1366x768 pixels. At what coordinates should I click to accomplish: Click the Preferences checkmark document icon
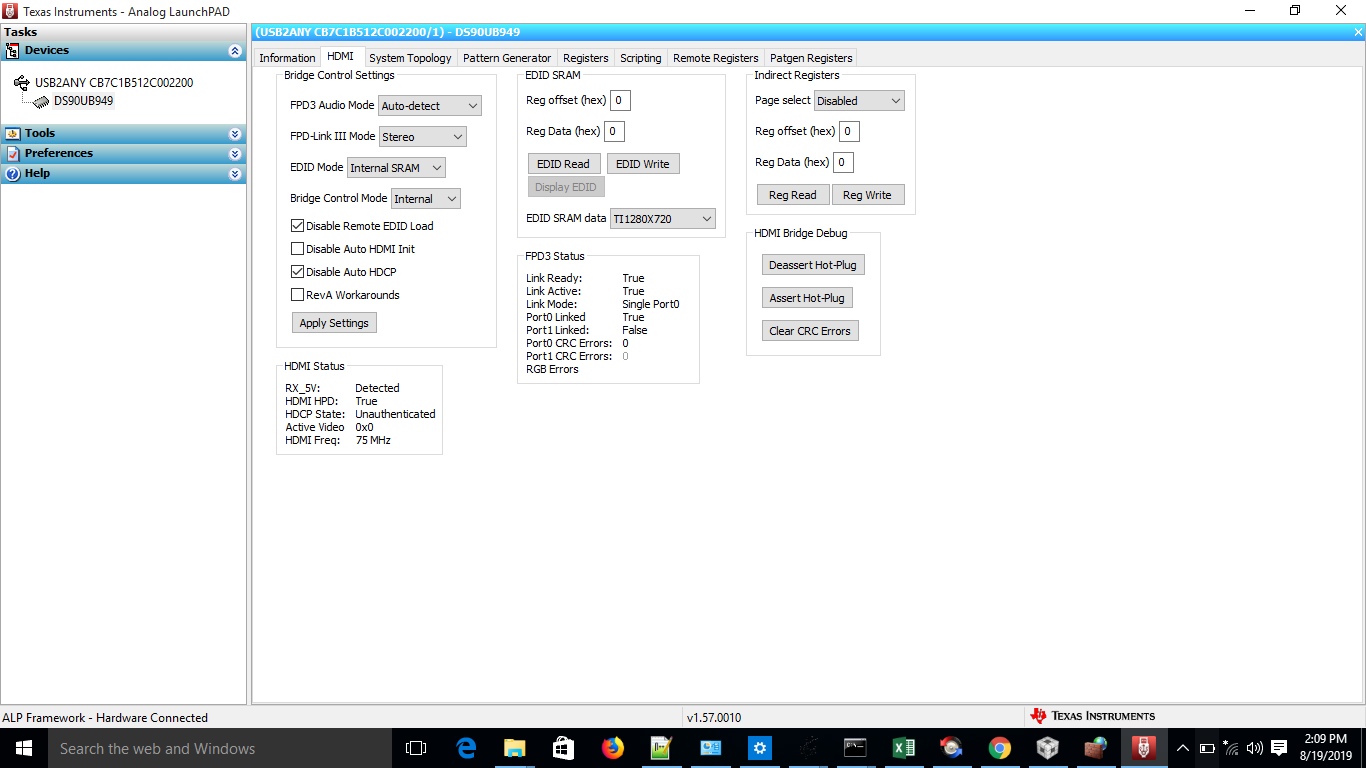pos(13,153)
